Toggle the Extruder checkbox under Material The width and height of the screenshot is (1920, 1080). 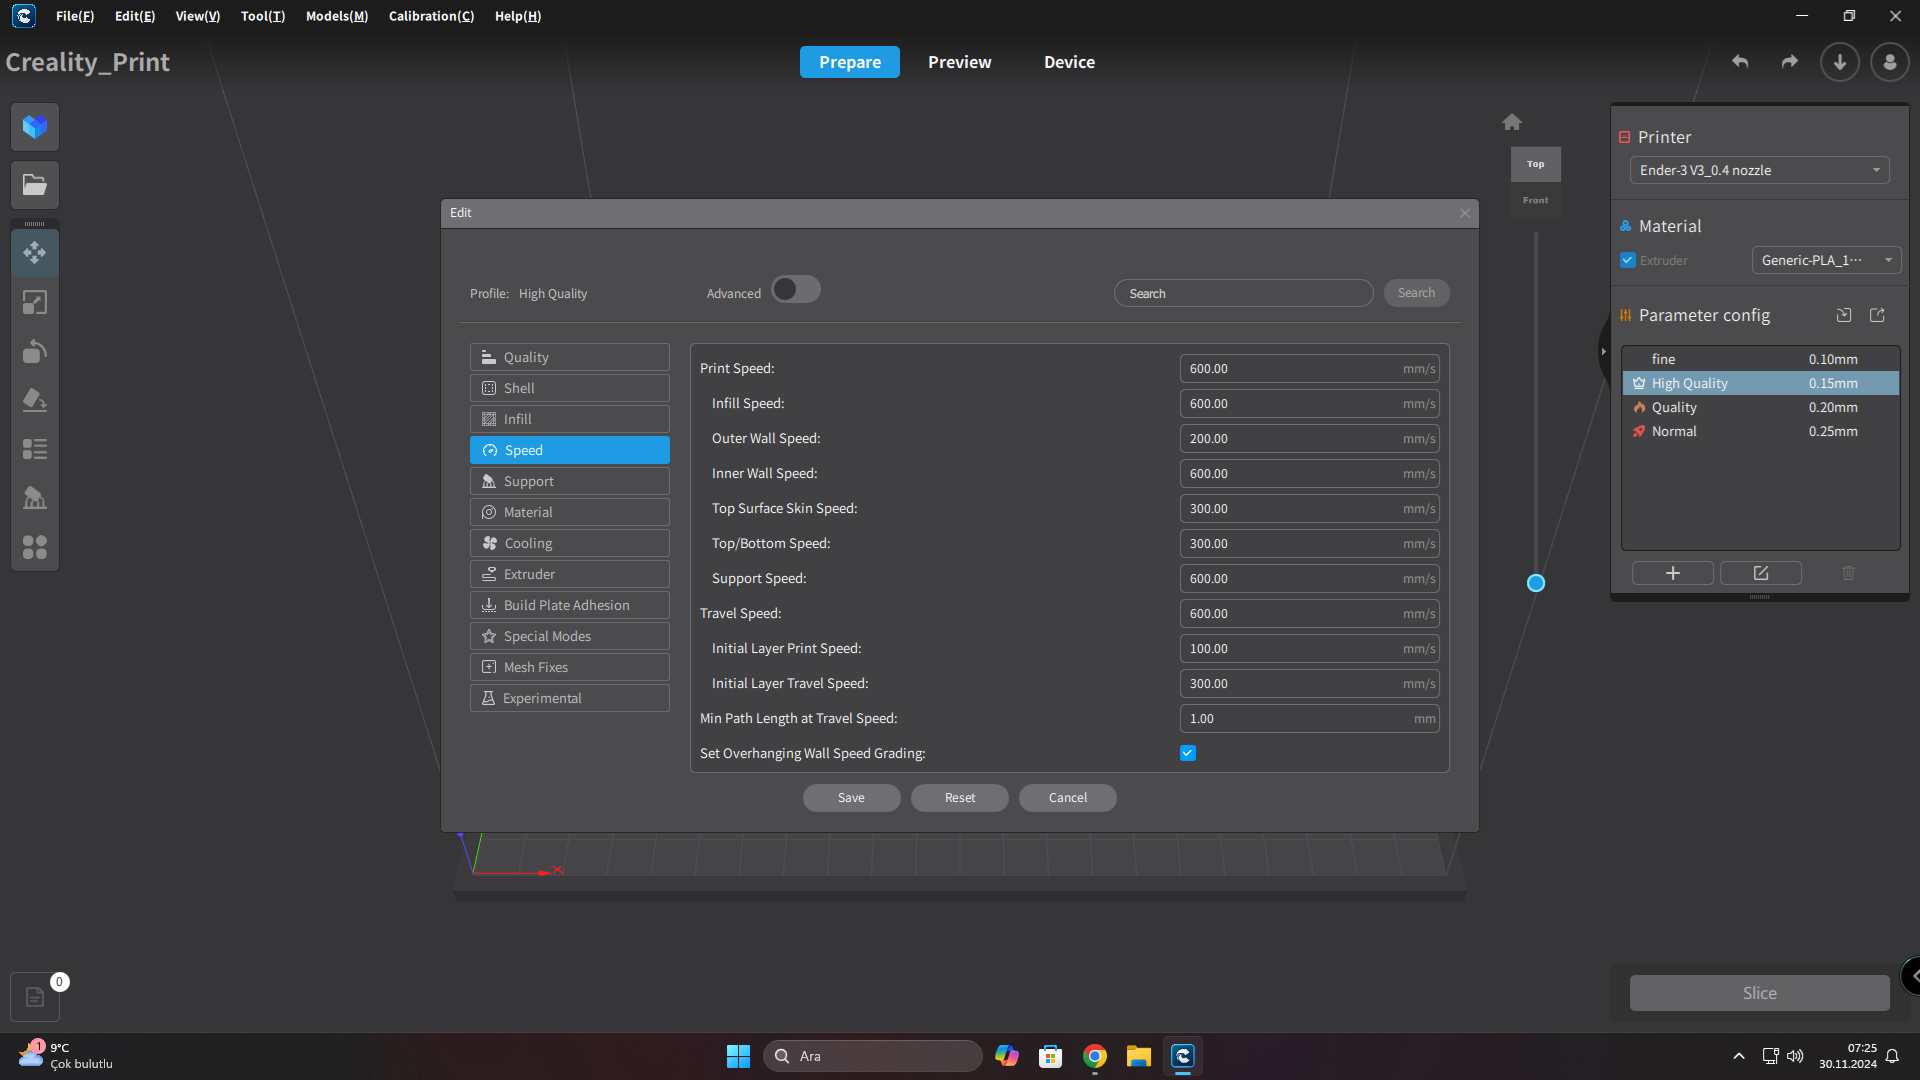1628,260
